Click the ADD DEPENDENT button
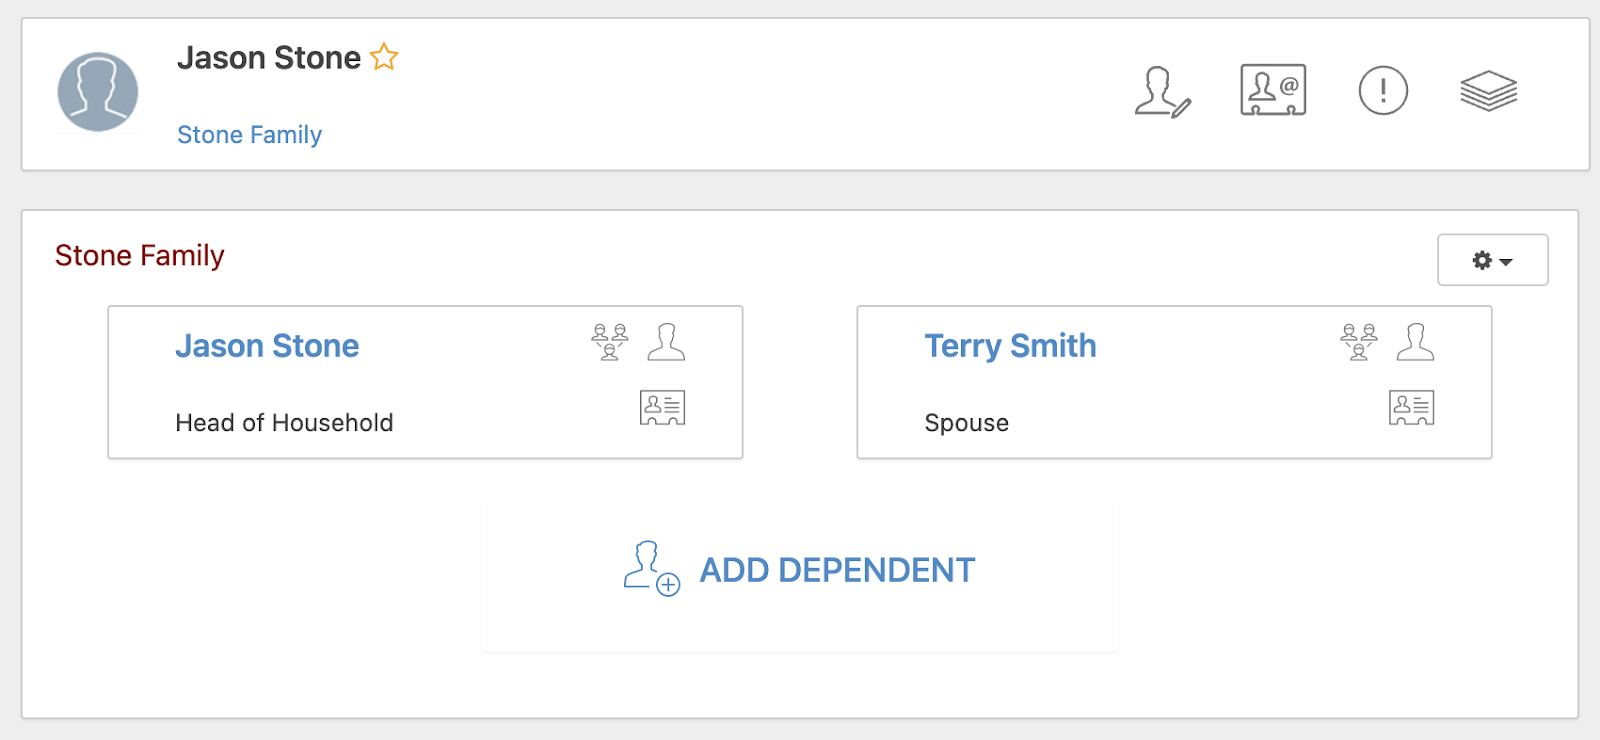Image resolution: width=1600 pixels, height=740 pixels. pyautogui.click(x=837, y=570)
